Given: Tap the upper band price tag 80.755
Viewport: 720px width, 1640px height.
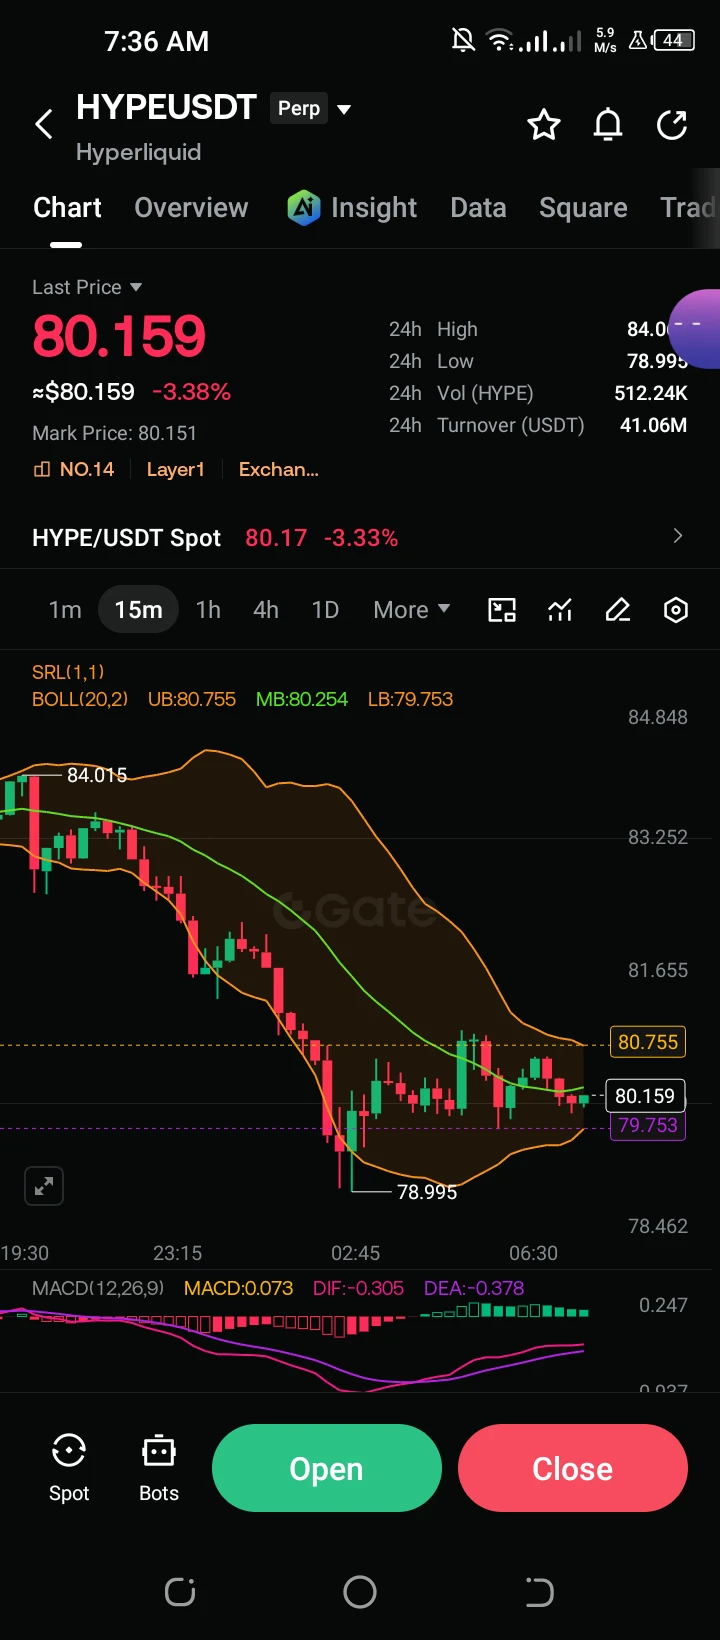Looking at the screenshot, I should [648, 1042].
